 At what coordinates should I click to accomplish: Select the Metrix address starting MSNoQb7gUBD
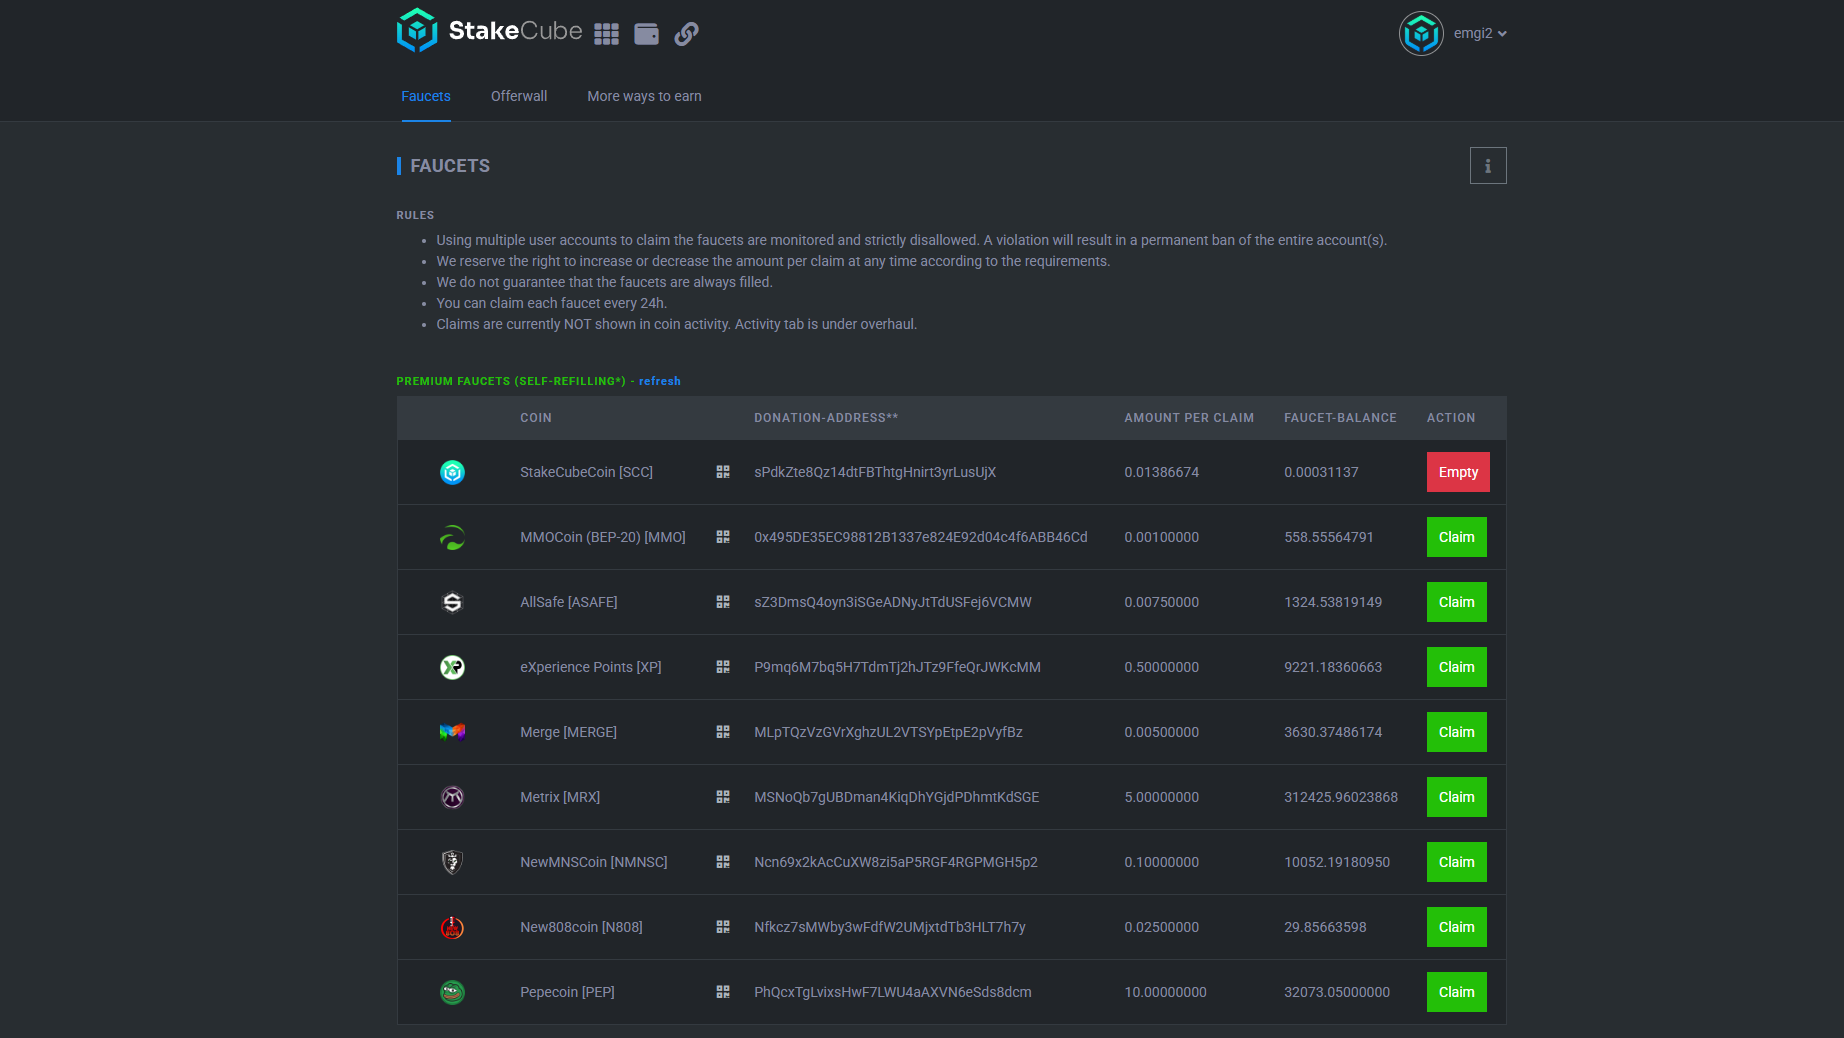pos(897,797)
